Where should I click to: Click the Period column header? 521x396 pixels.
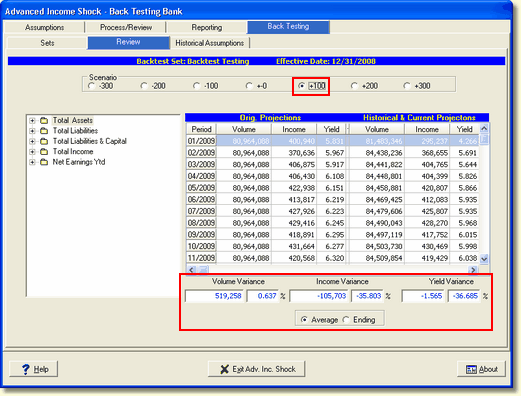click(x=201, y=129)
